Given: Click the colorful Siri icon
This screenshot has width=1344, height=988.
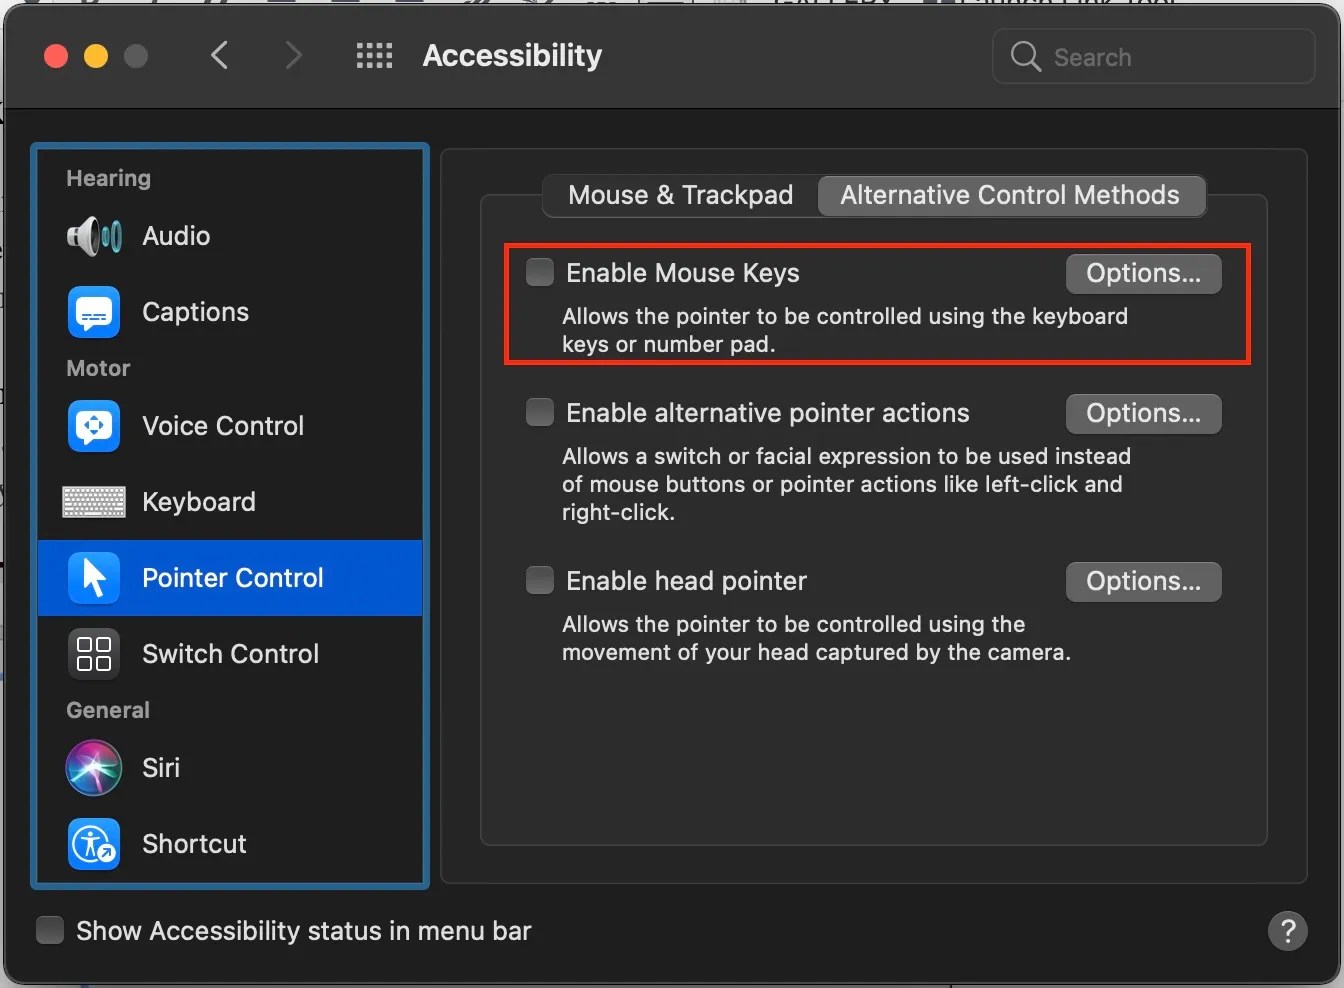Looking at the screenshot, I should [x=93, y=768].
